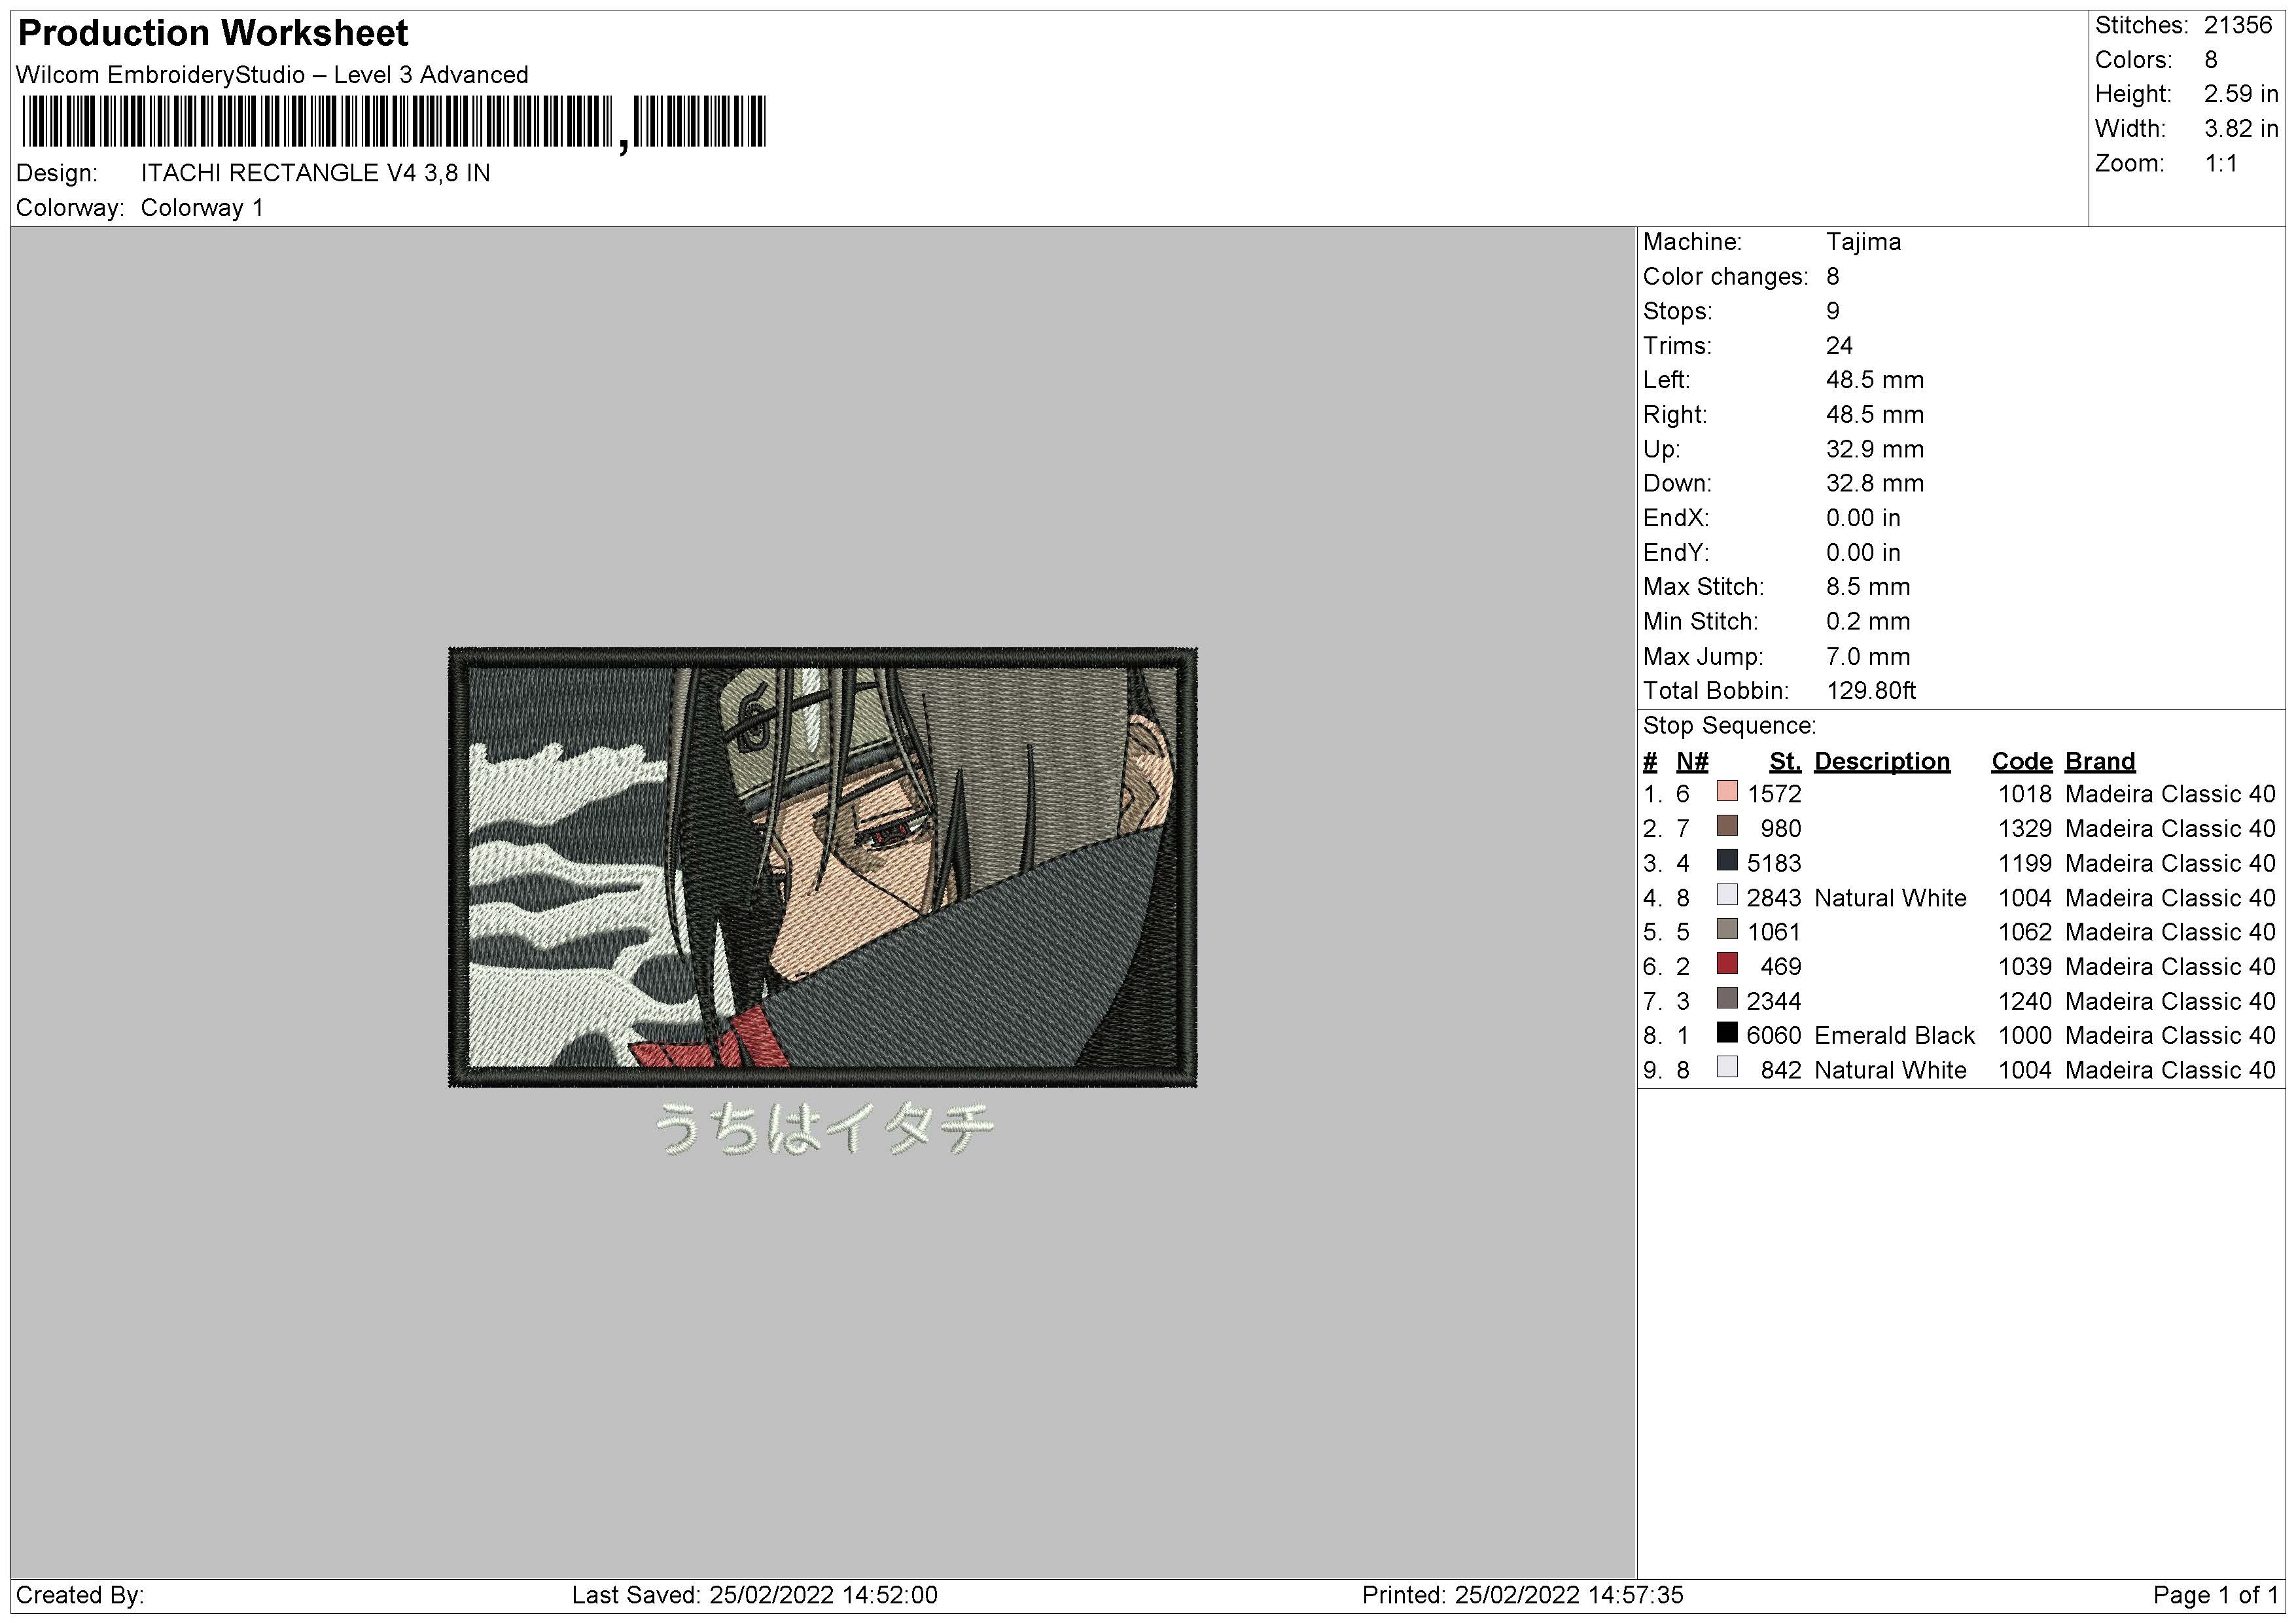Click the 'Code' column header
Screen dimensions: 2296x1623
click(2021, 762)
